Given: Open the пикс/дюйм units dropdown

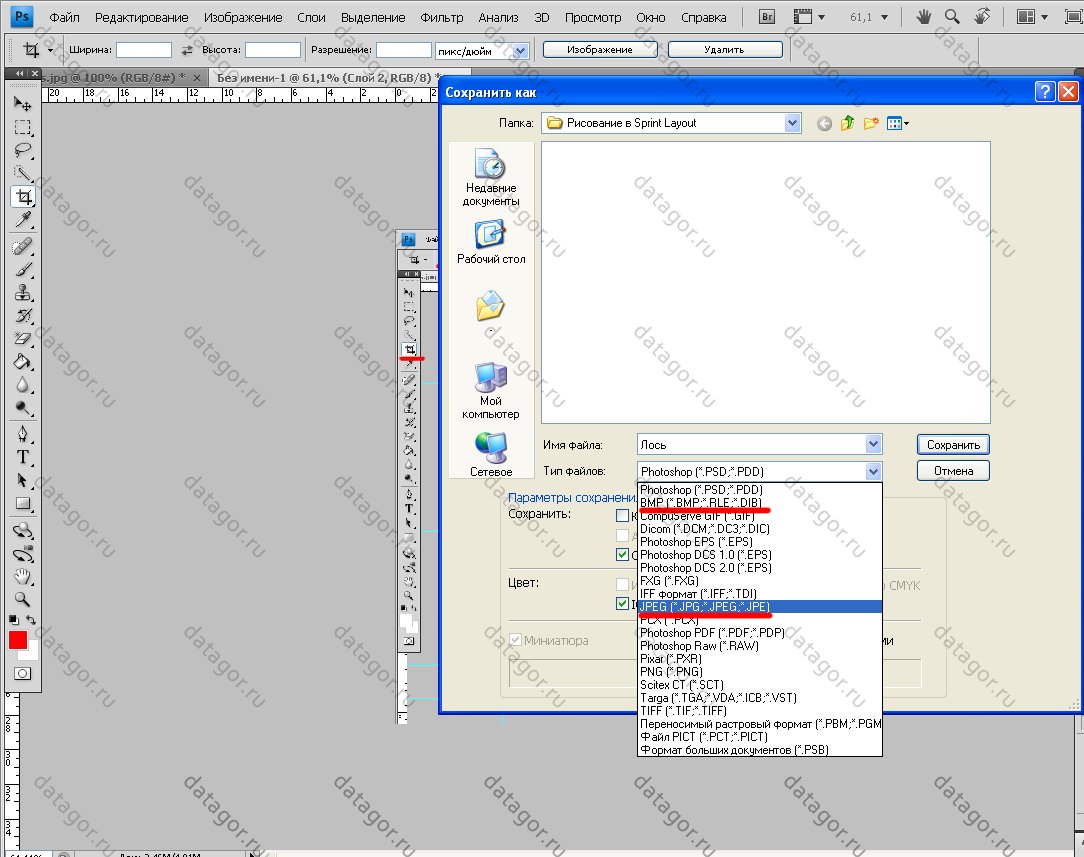Looking at the screenshot, I should [x=521, y=50].
